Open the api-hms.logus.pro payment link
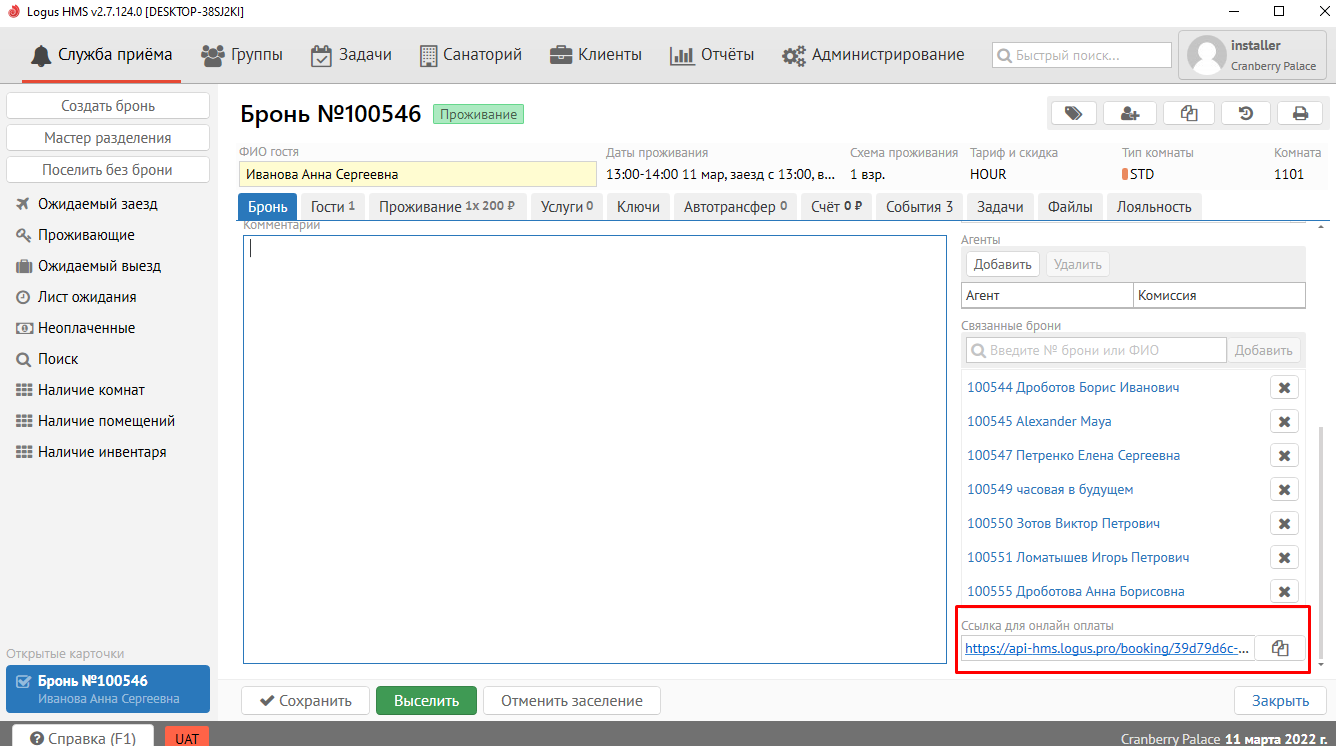 [x=1107, y=648]
